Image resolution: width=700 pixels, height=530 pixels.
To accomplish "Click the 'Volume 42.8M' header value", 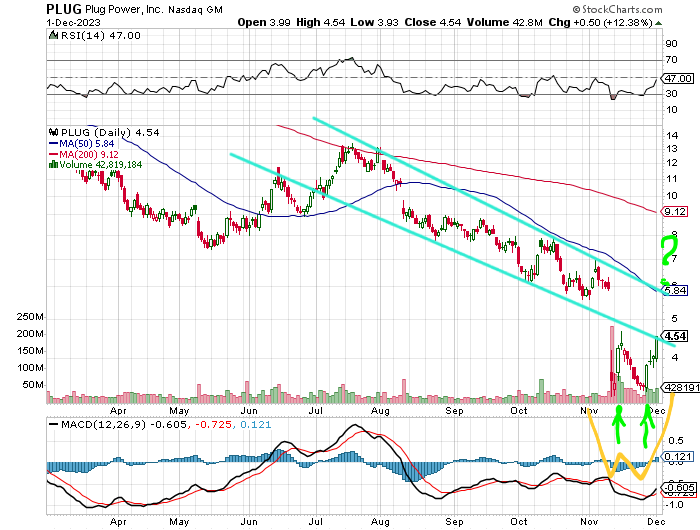I will pos(504,22).
